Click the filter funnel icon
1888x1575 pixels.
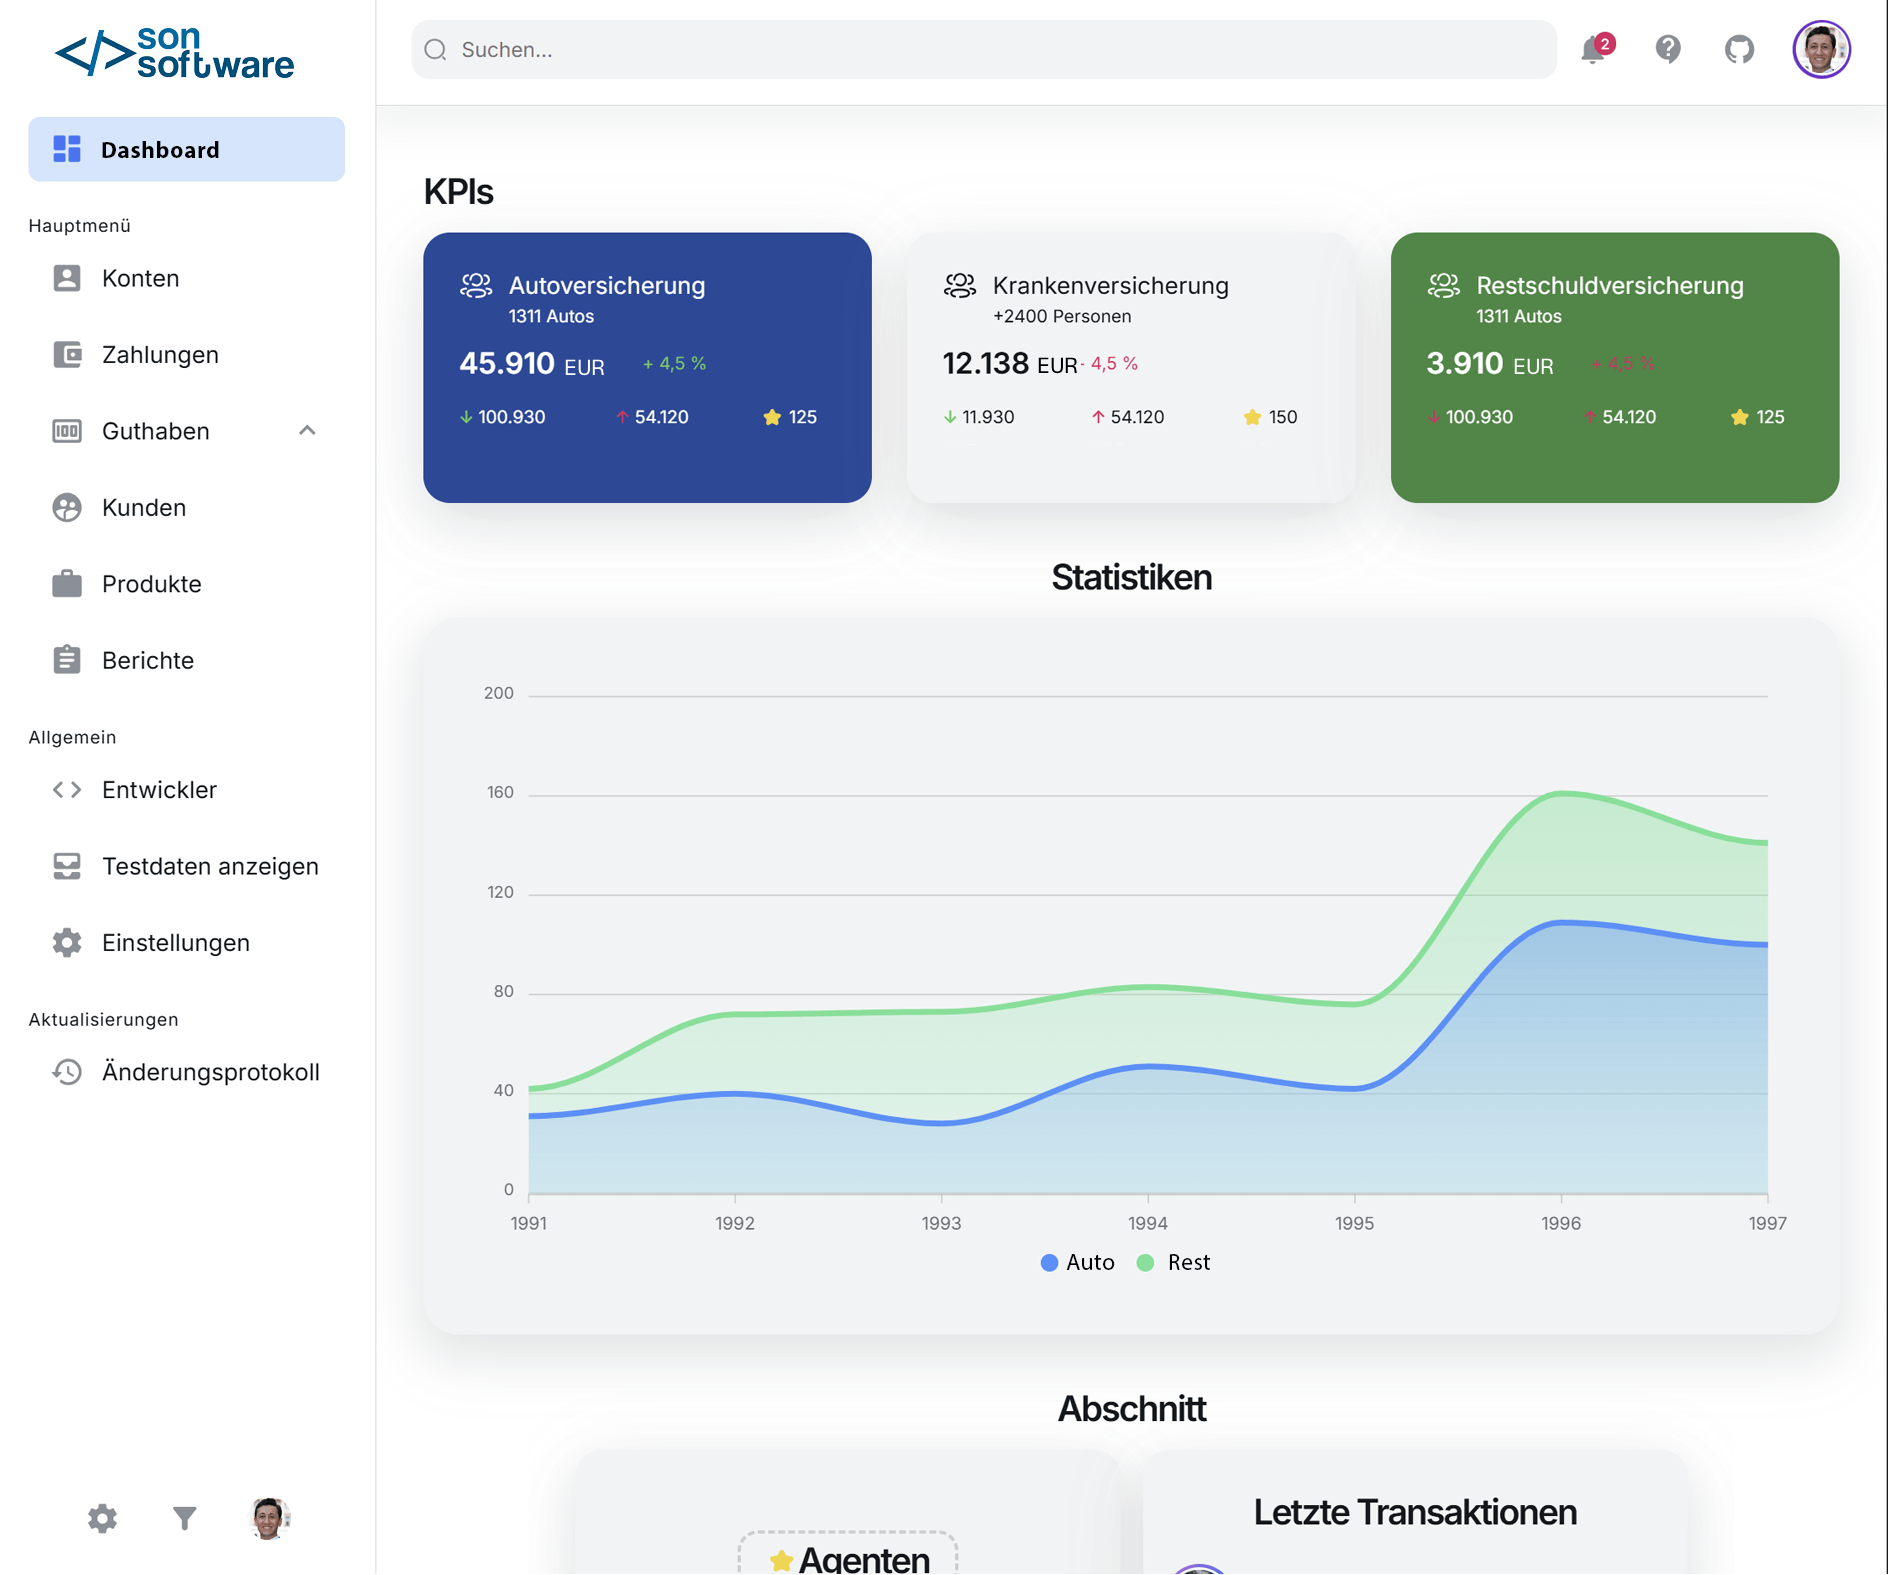185,1519
